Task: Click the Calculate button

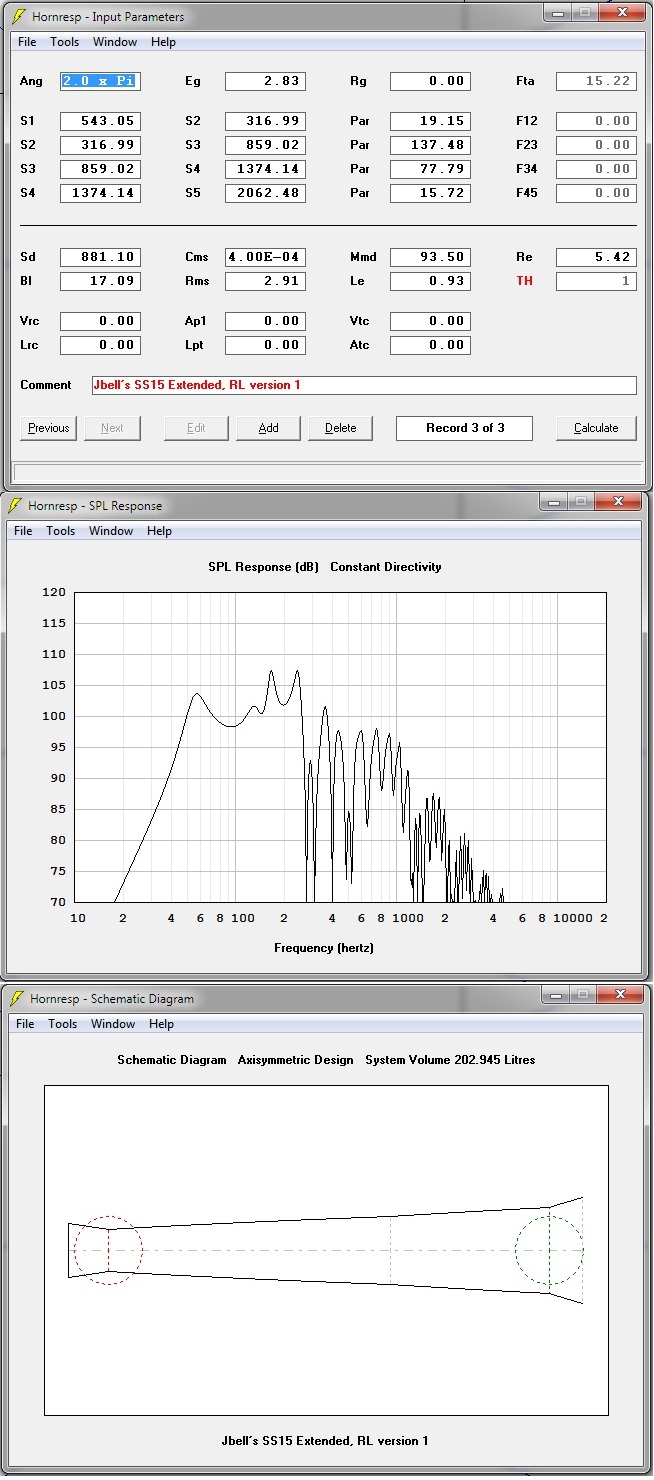Action: 596,428
